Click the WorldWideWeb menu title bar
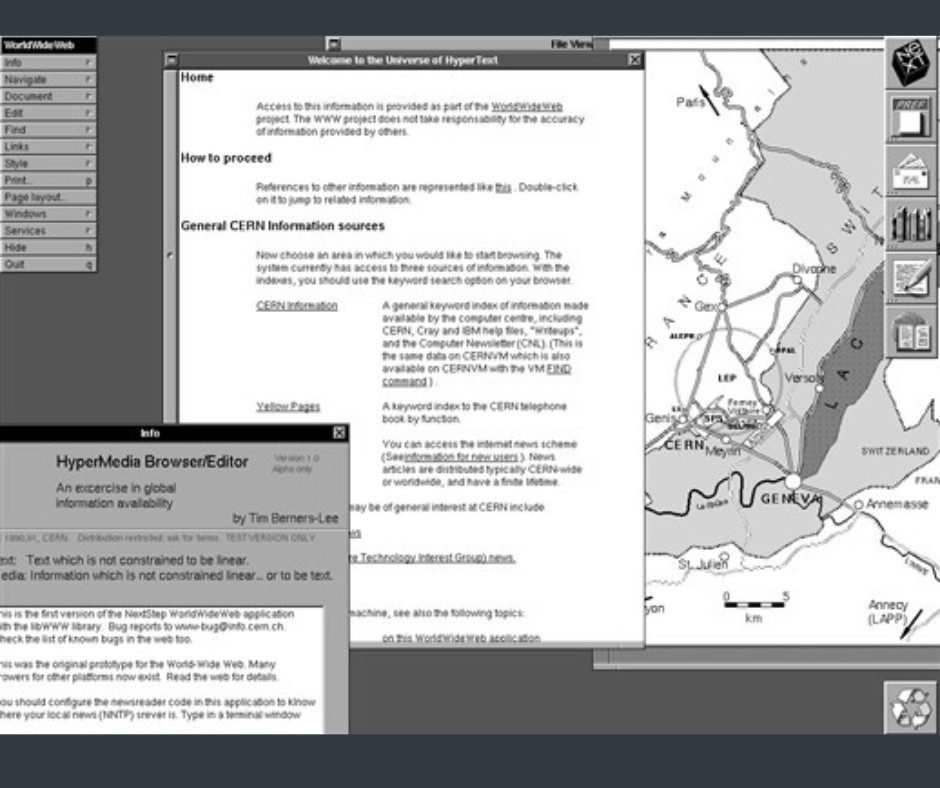 48,45
